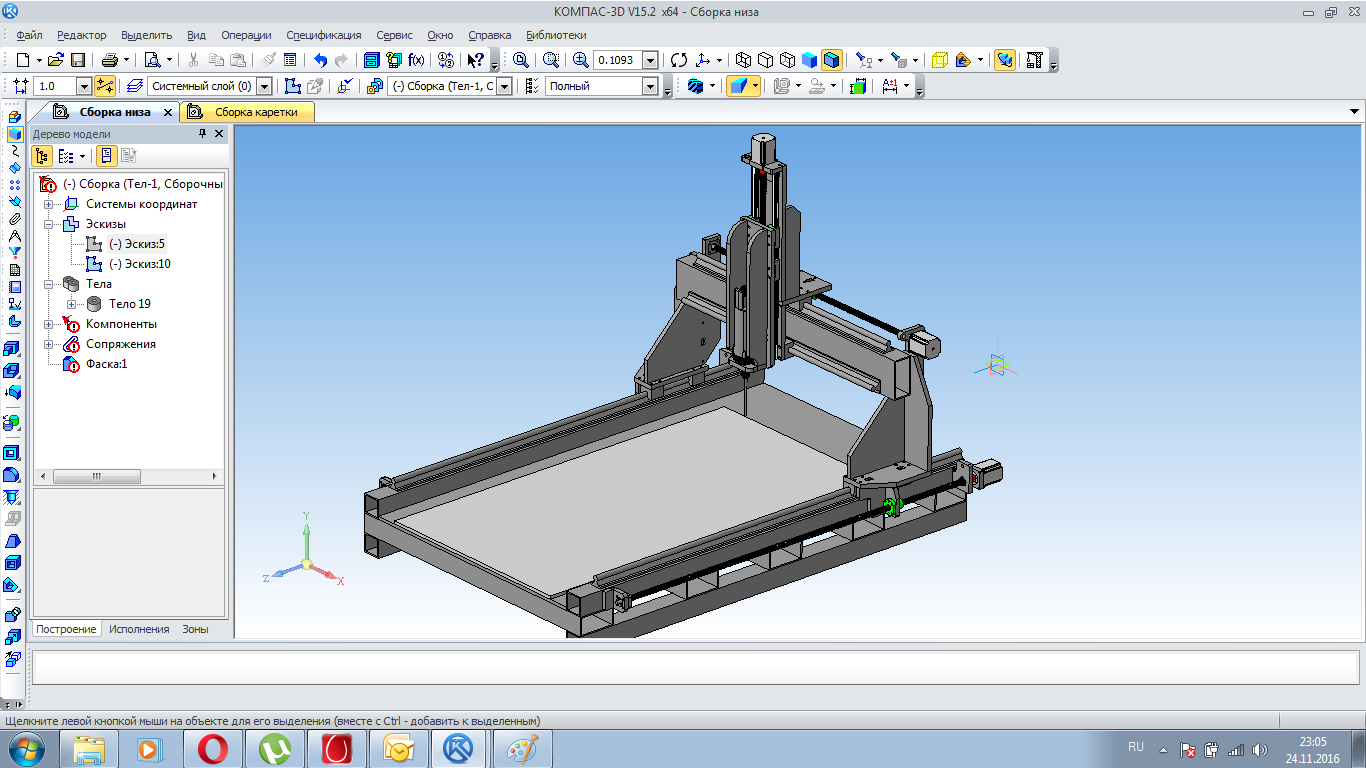Collapse the Эскизы tree node
Image resolution: width=1366 pixels, height=768 pixels.
coord(48,224)
